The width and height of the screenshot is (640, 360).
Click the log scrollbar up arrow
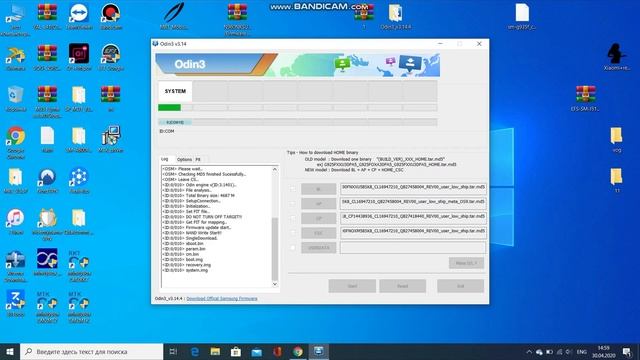tap(275, 169)
